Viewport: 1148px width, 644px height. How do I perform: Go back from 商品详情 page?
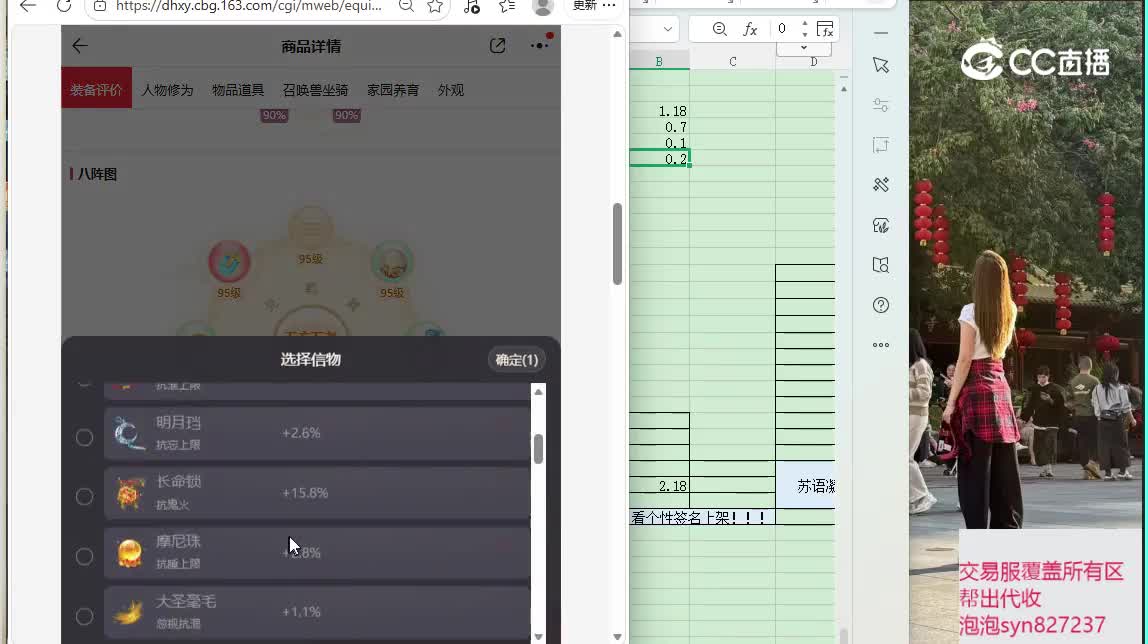(x=80, y=45)
